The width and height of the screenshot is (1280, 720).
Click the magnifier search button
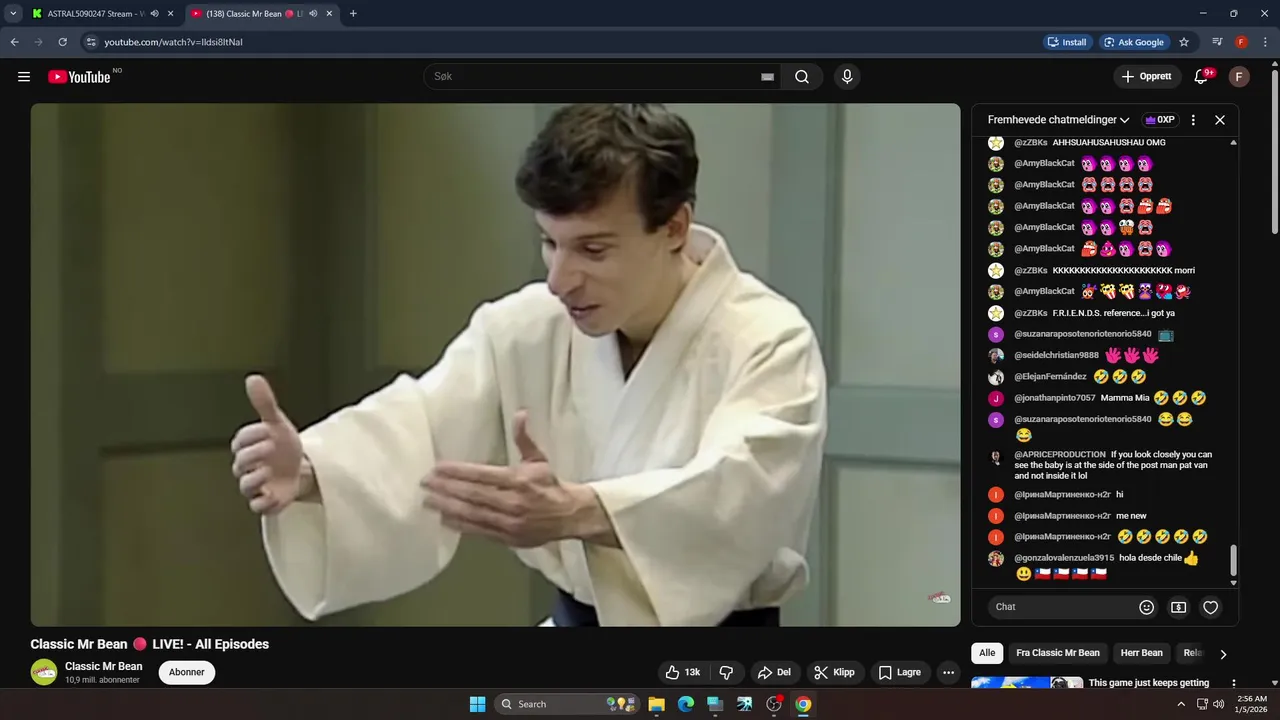802,77
